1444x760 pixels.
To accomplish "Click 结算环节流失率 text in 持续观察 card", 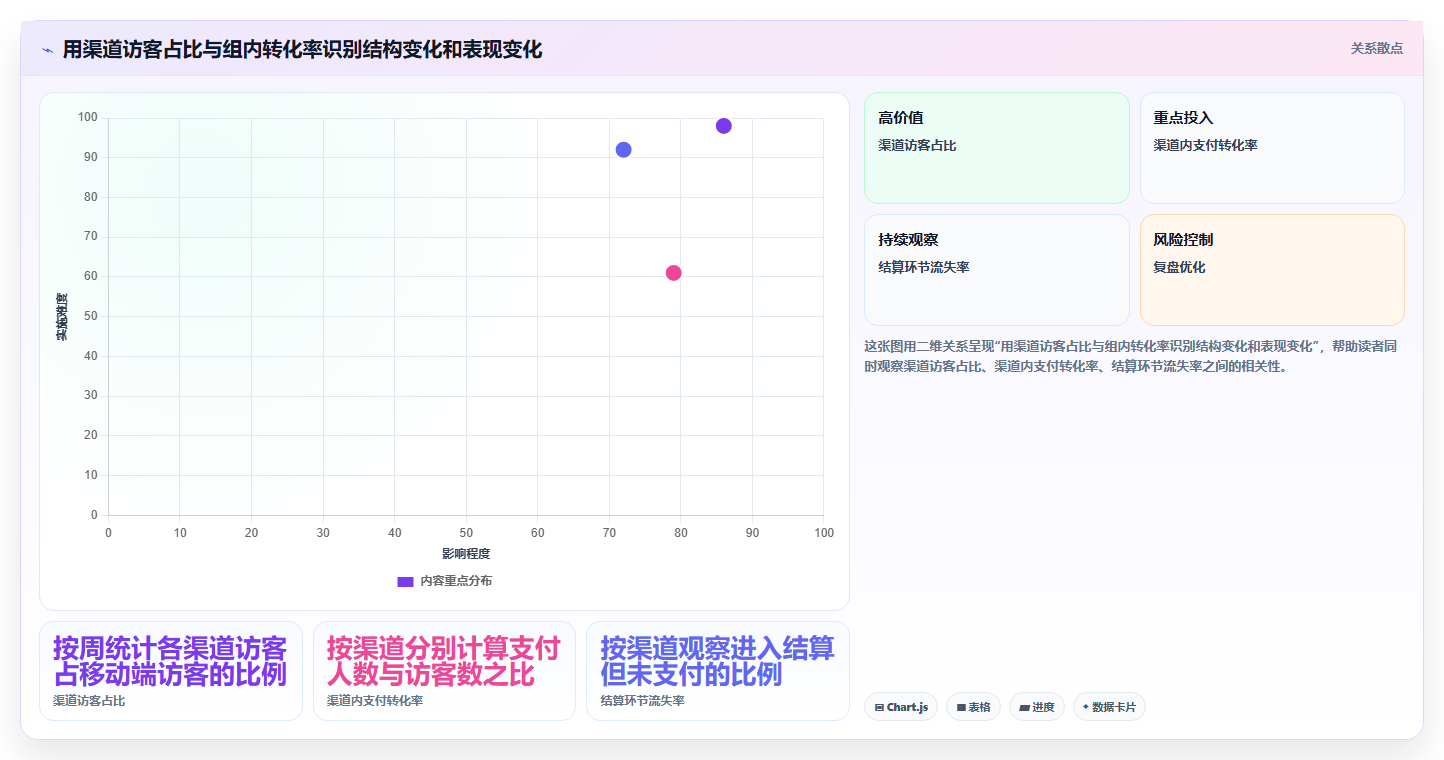I will pyautogui.click(x=923, y=267).
